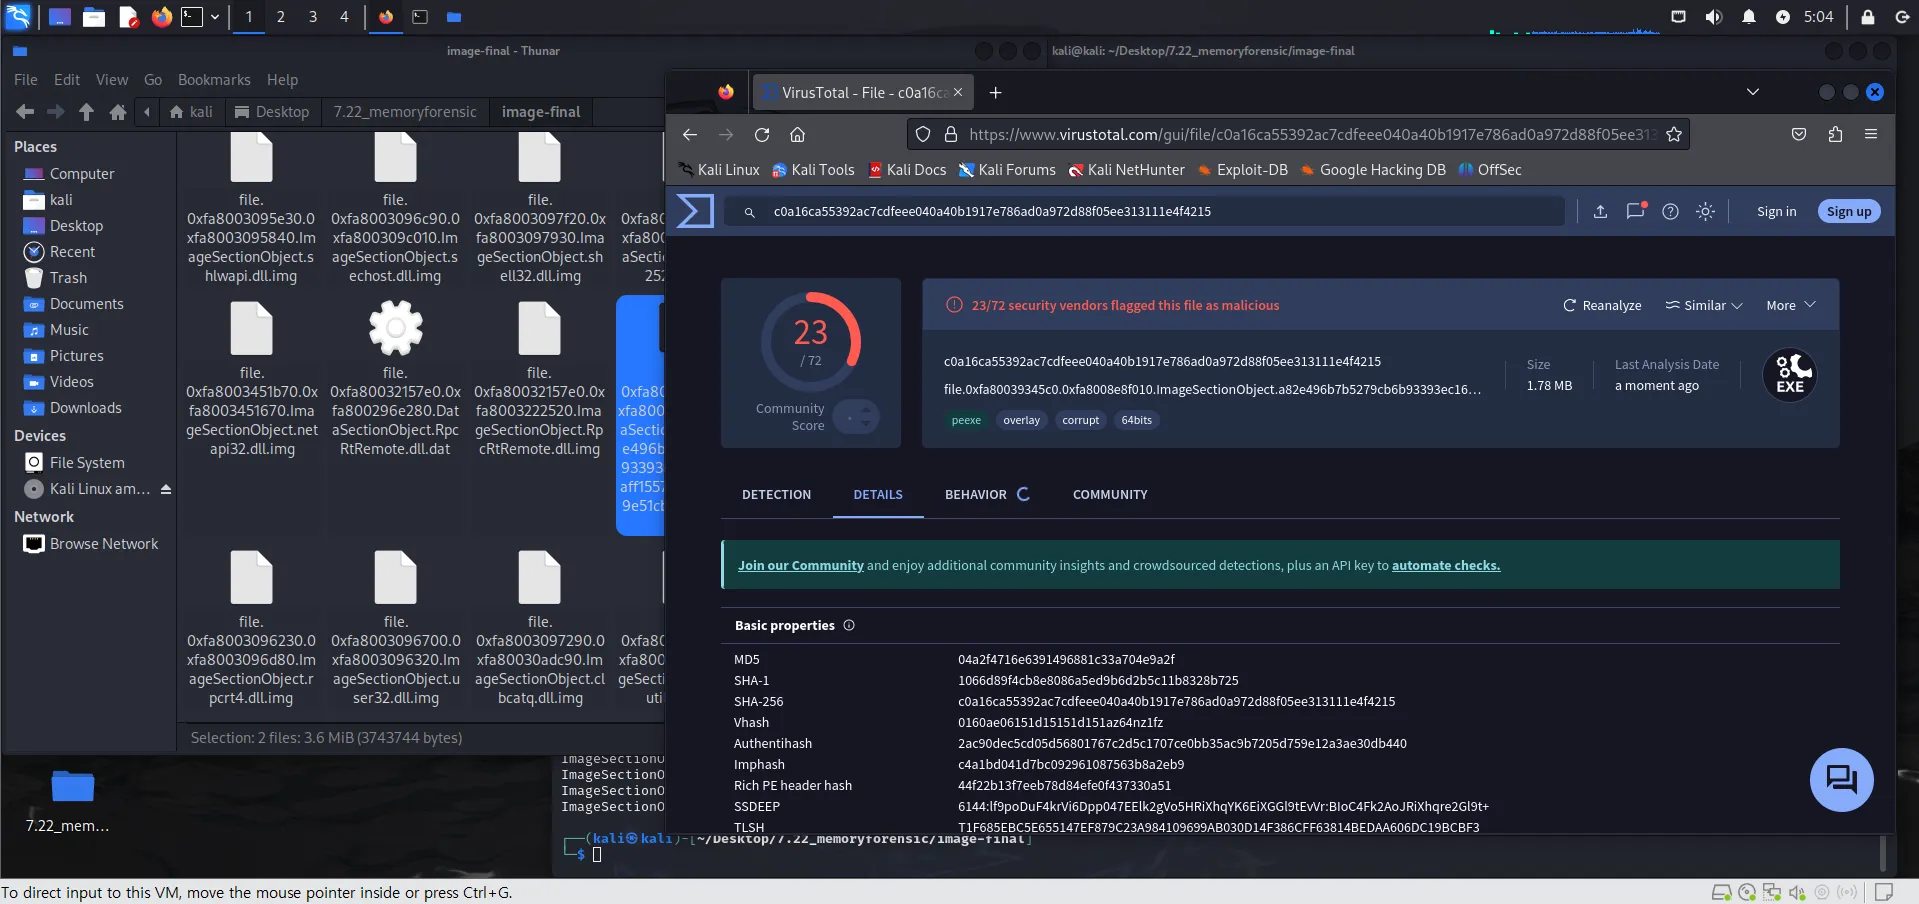Viewport: 1919px width, 904px height.
Task: Eject the Kali Linux device
Action: click(x=166, y=489)
